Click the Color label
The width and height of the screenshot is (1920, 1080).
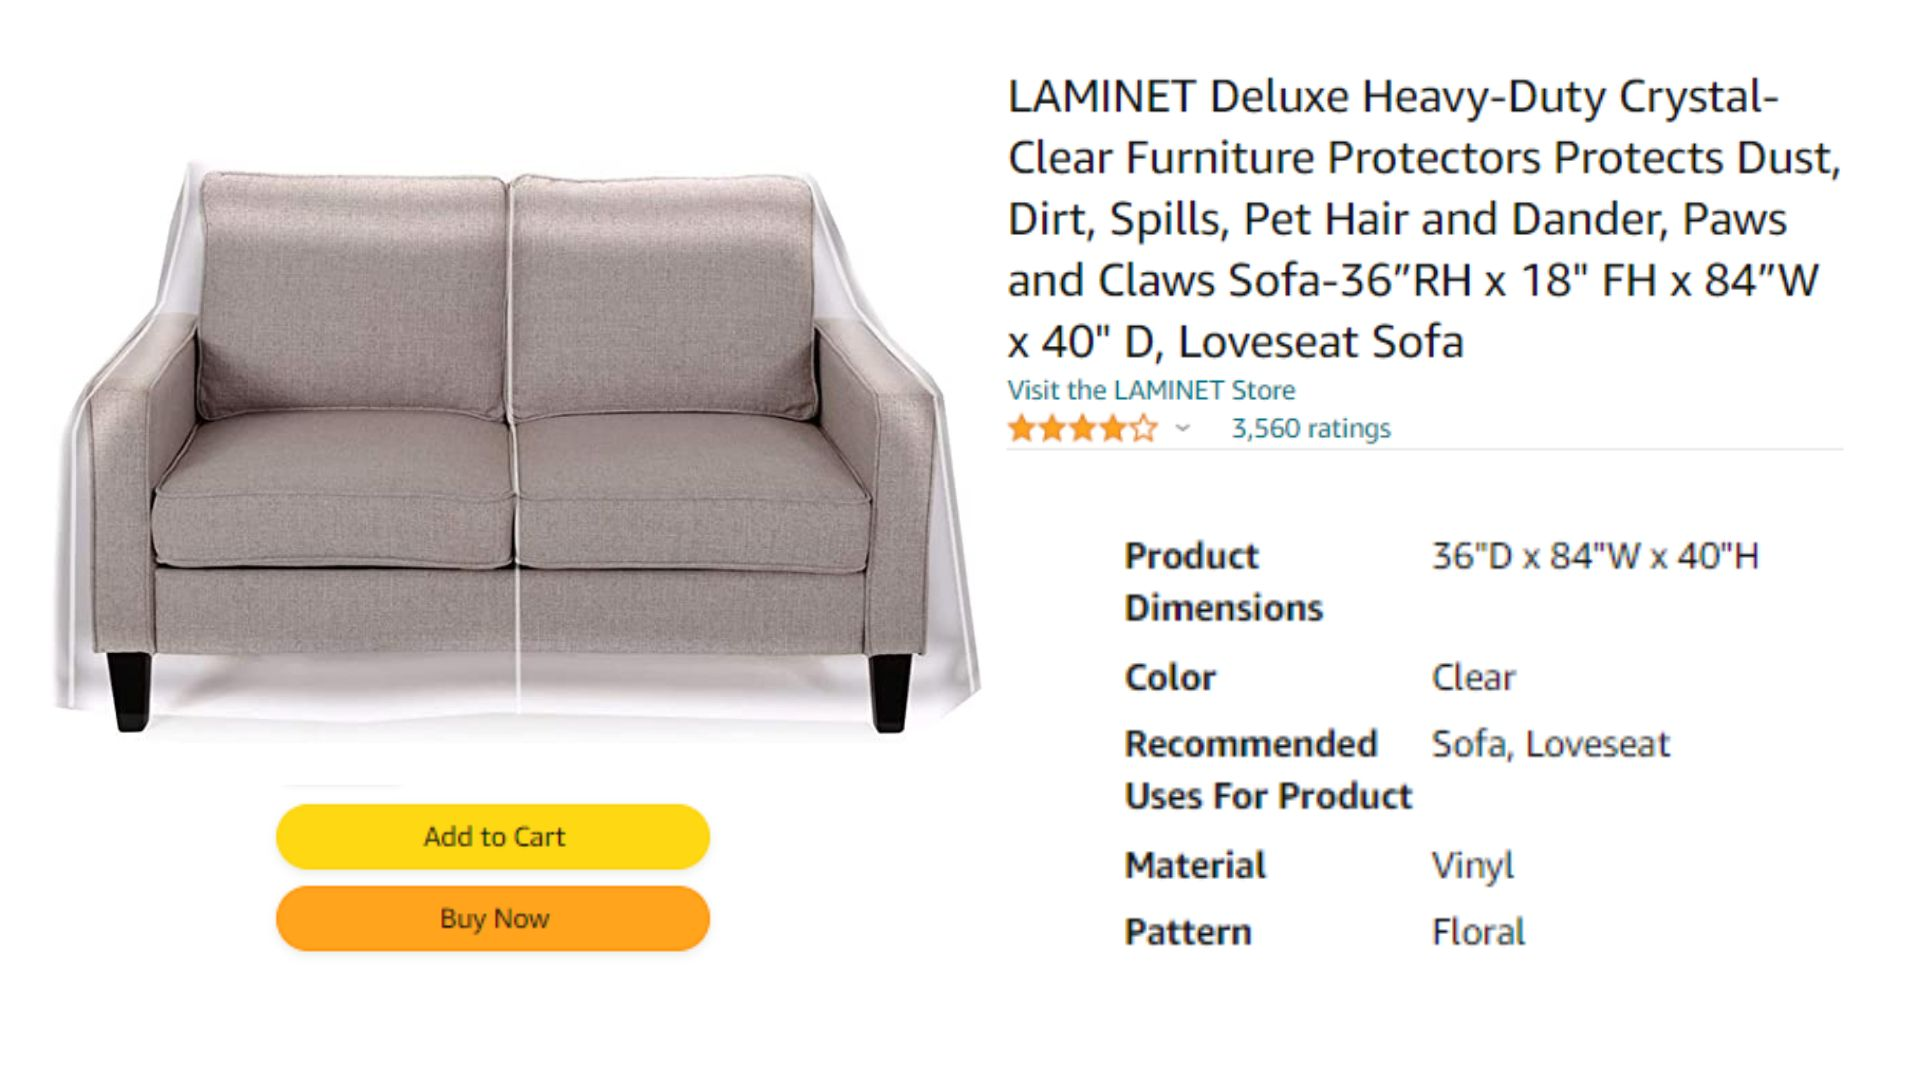point(1170,677)
